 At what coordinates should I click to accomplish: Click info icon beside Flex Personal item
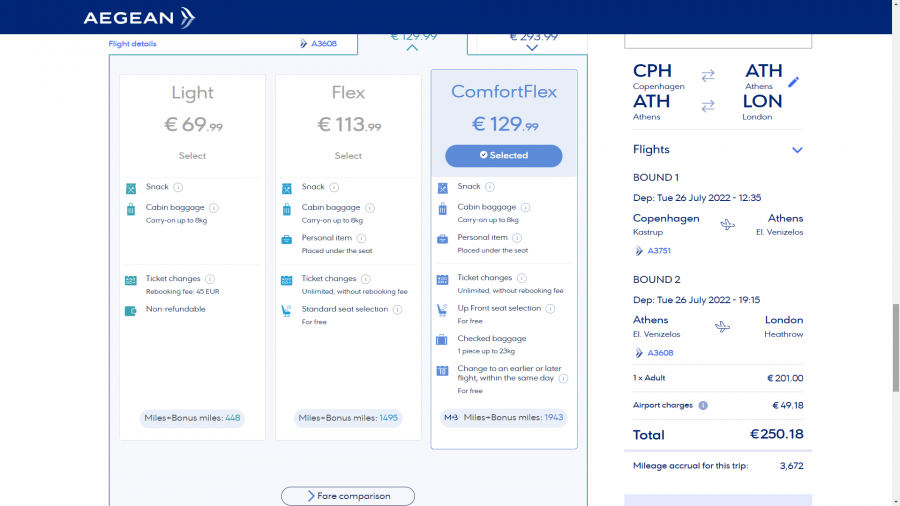(362, 238)
